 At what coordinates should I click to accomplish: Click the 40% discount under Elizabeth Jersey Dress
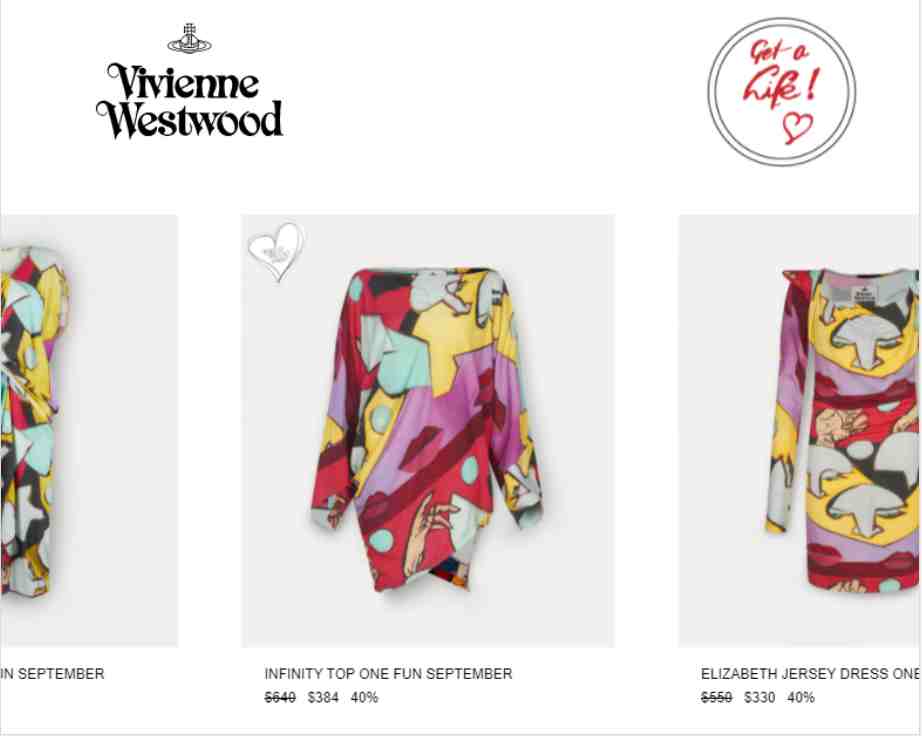click(x=800, y=698)
